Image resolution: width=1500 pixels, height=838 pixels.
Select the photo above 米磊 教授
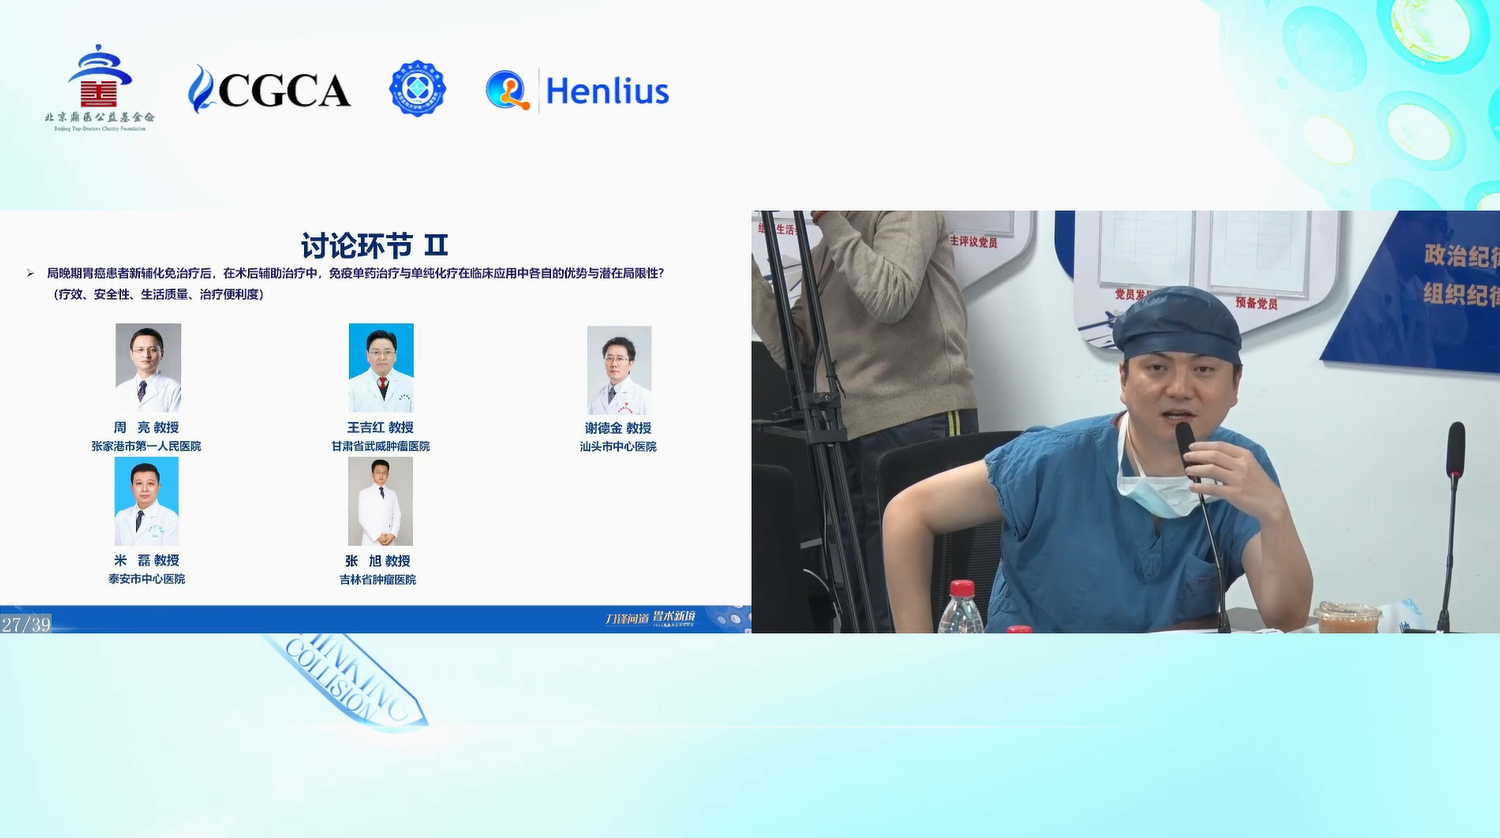147,501
